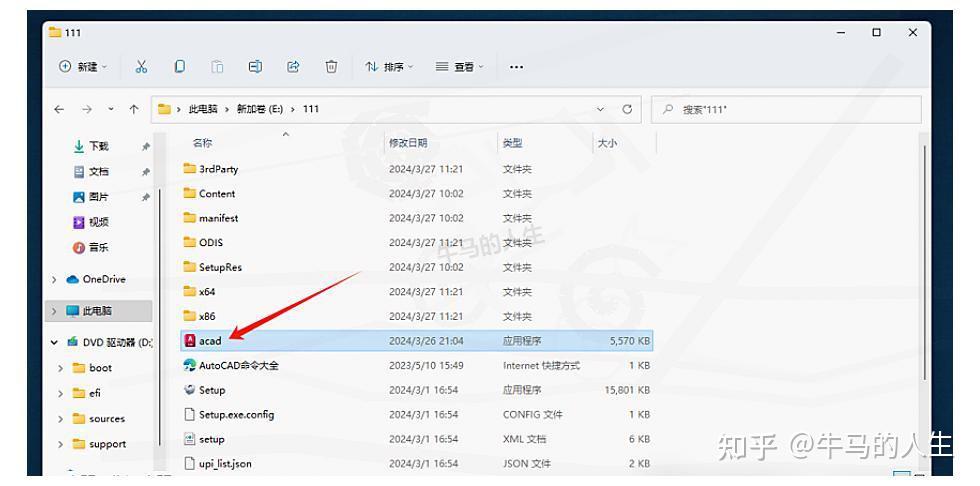The image size is (980, 486).
Task: Expand the OneDrive tree node
Action: pos(55,280)
